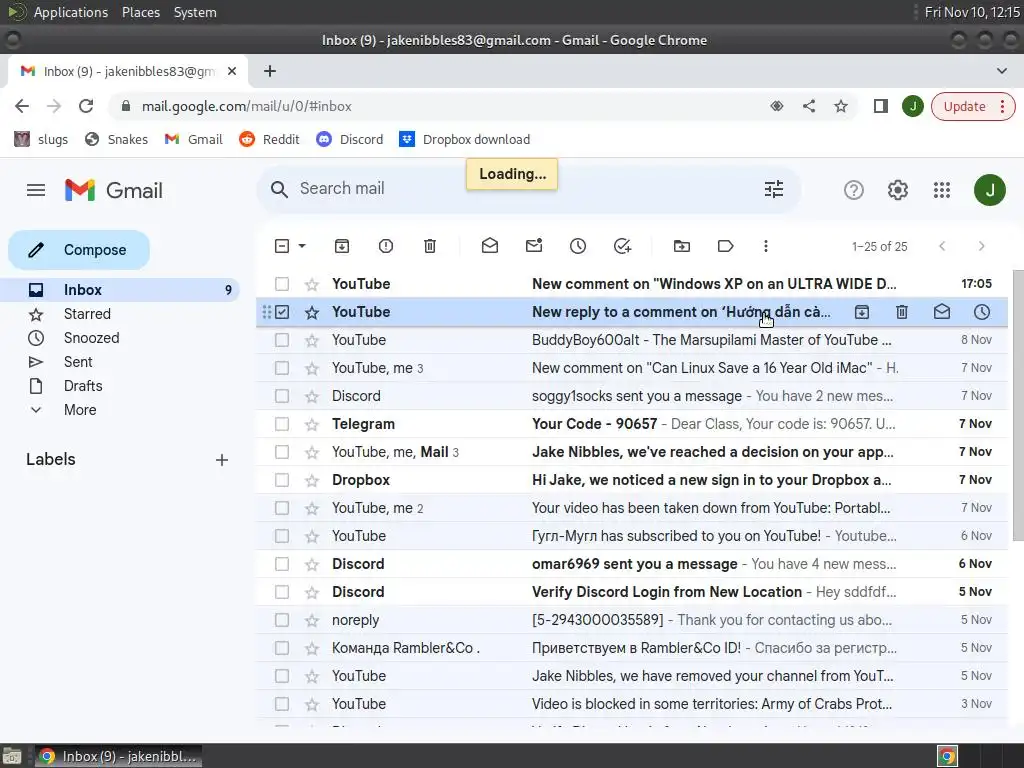This screenshot has width=1024, height=768.
Task: Open the three-dot More options in the mail toolbar
Action: click(766, 246)
